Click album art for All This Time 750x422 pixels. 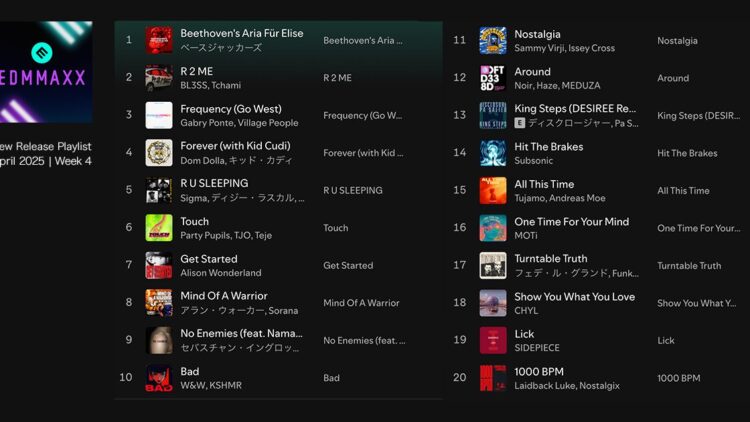493,190
